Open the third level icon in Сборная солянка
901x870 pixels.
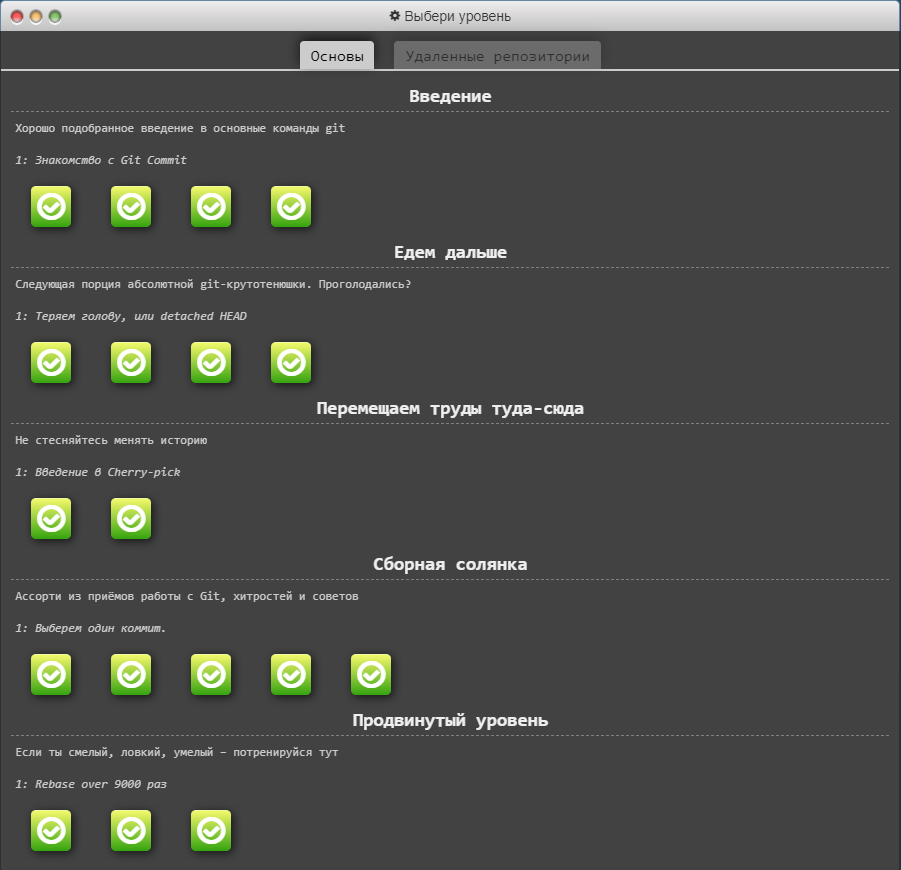(x=211, y=675)
